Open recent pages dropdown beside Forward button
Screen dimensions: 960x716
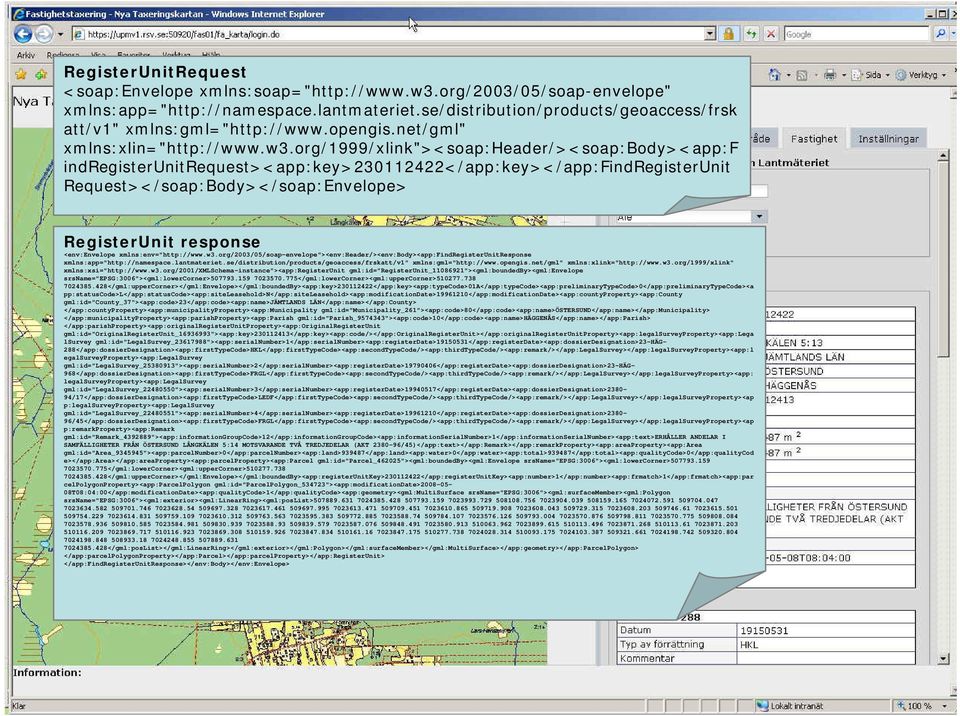click(60, 35)
